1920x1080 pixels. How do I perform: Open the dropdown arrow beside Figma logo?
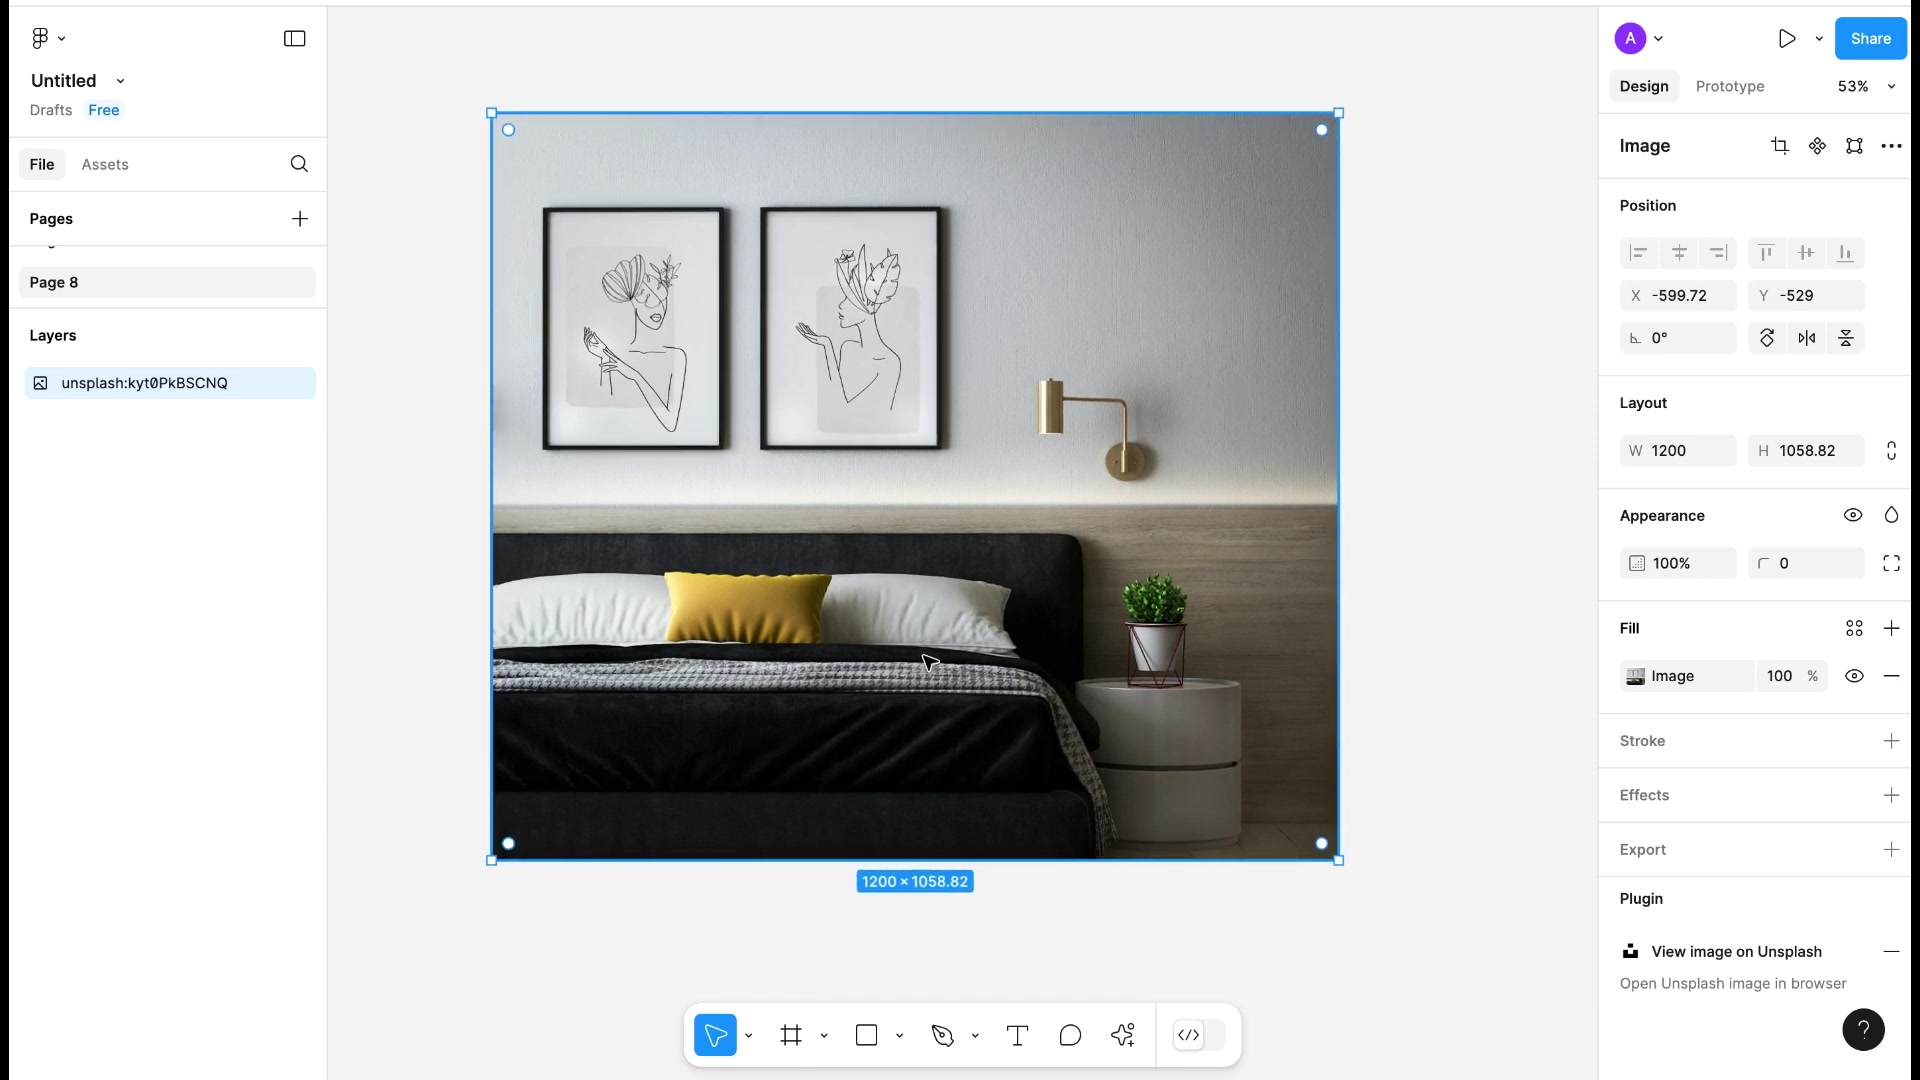(x=61, y=38)
